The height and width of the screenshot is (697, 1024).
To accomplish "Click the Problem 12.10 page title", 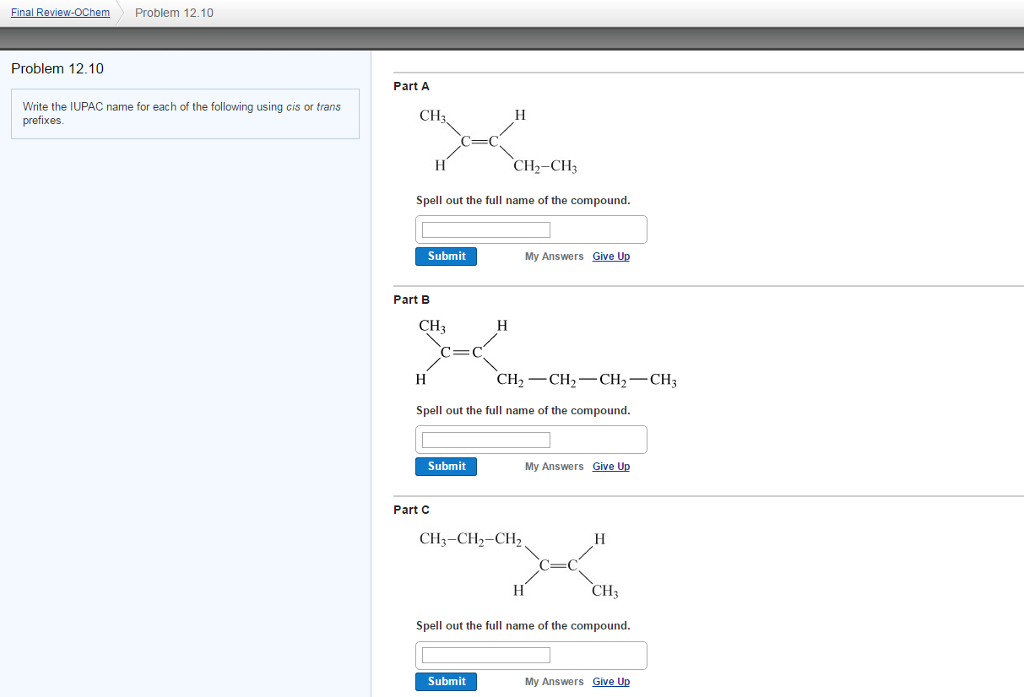I will 55,68.
